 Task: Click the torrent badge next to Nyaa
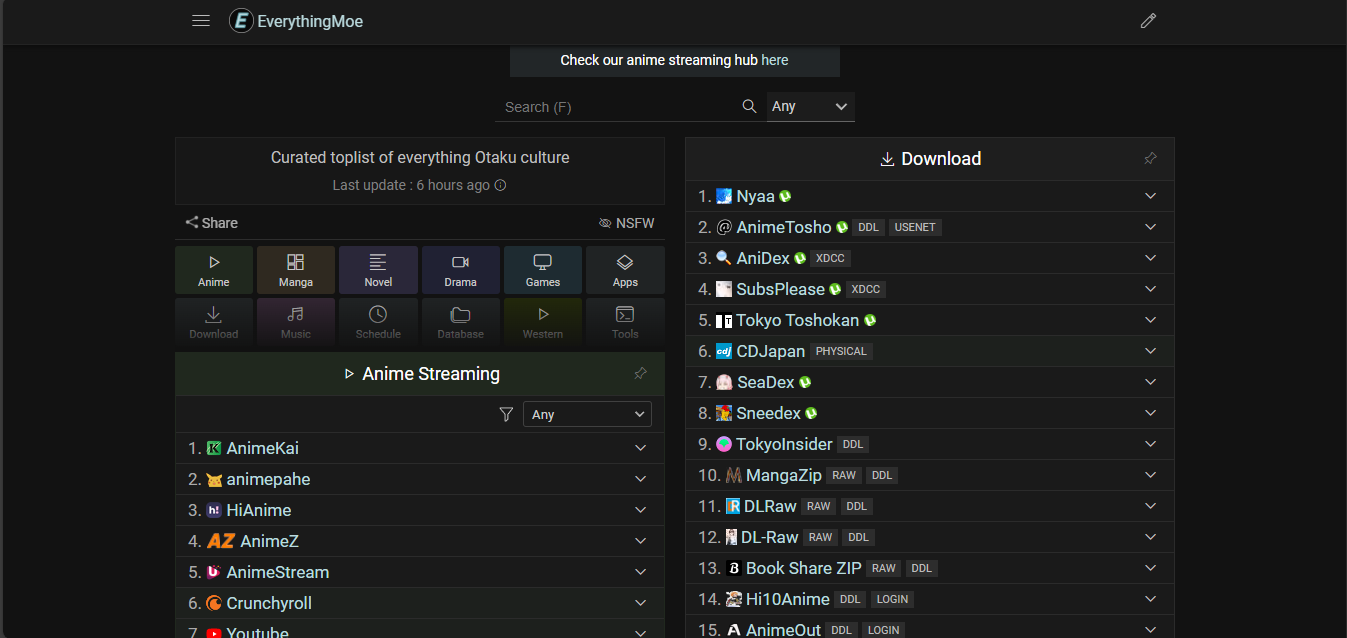[785, 196]
